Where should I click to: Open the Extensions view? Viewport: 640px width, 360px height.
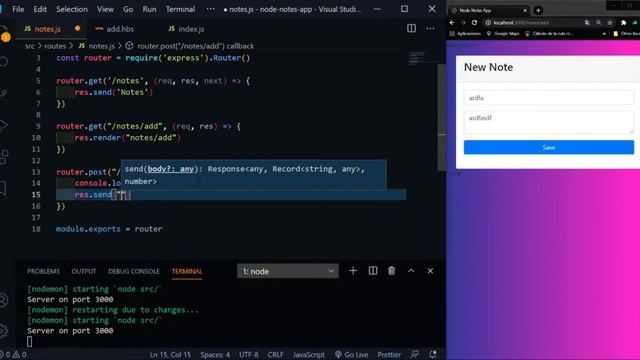point(4,156)
